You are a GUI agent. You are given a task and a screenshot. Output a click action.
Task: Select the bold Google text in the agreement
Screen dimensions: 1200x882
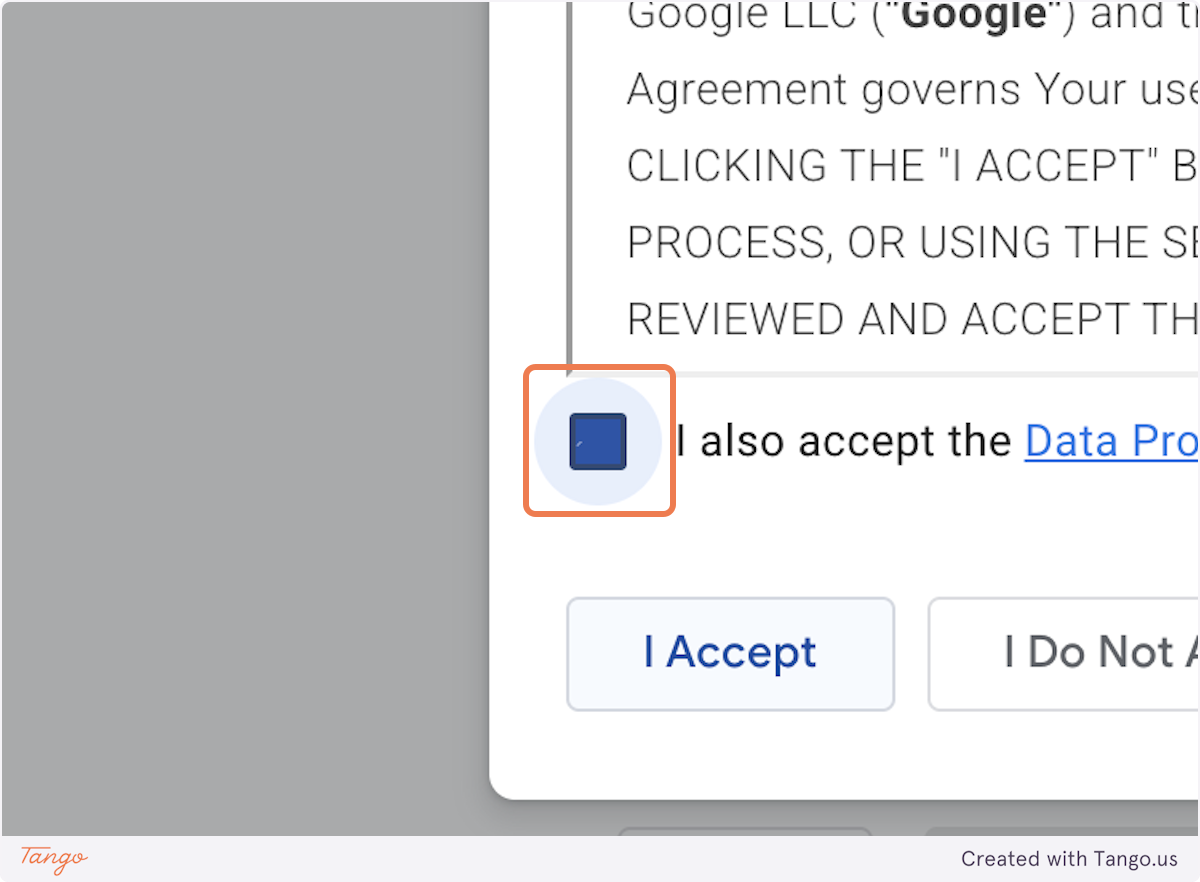coord(972,15)
